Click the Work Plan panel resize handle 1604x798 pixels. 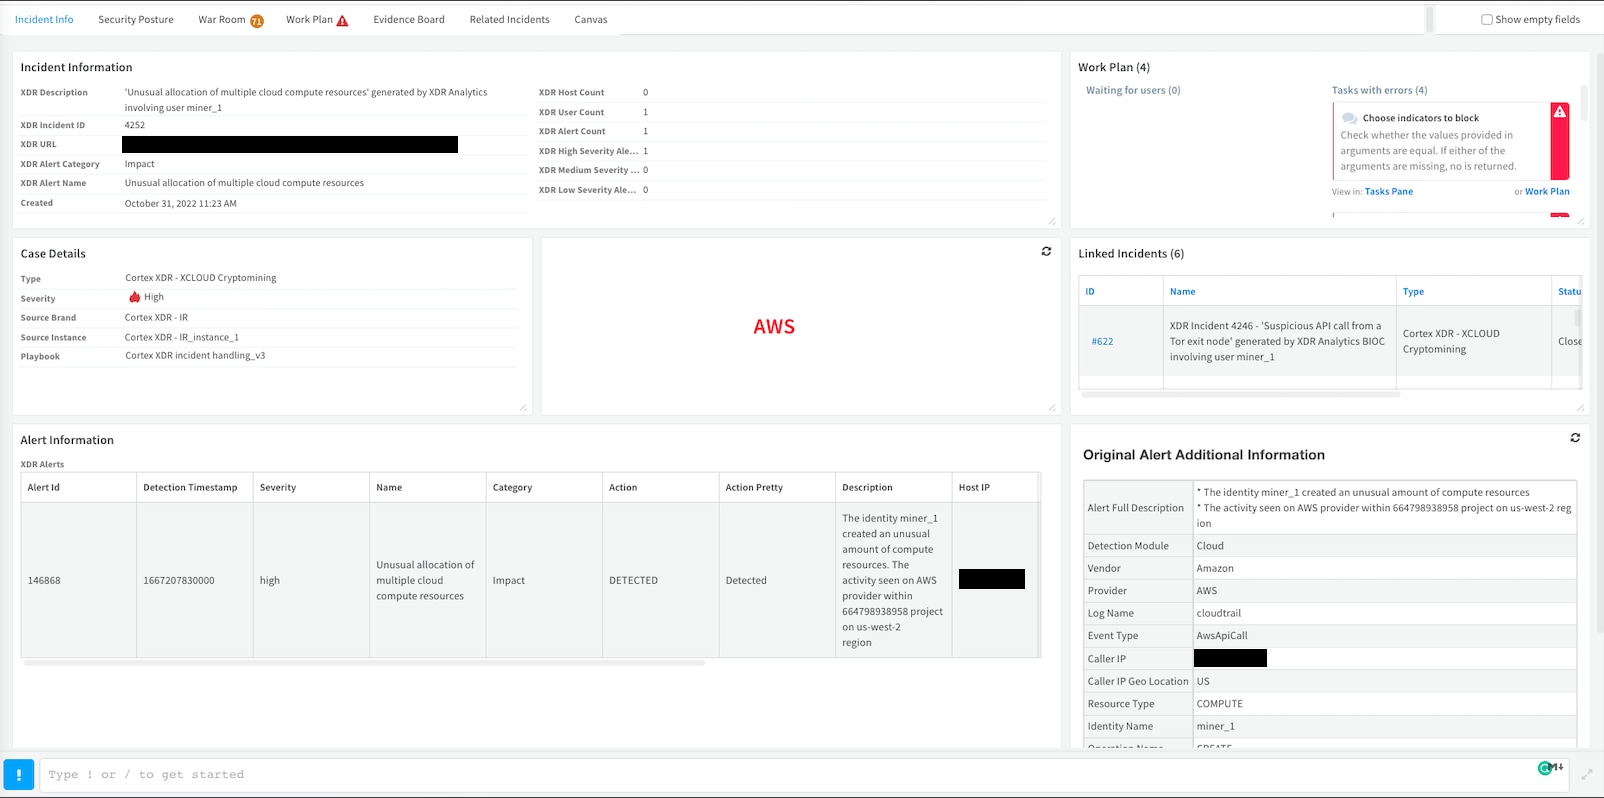(1580, 221)
